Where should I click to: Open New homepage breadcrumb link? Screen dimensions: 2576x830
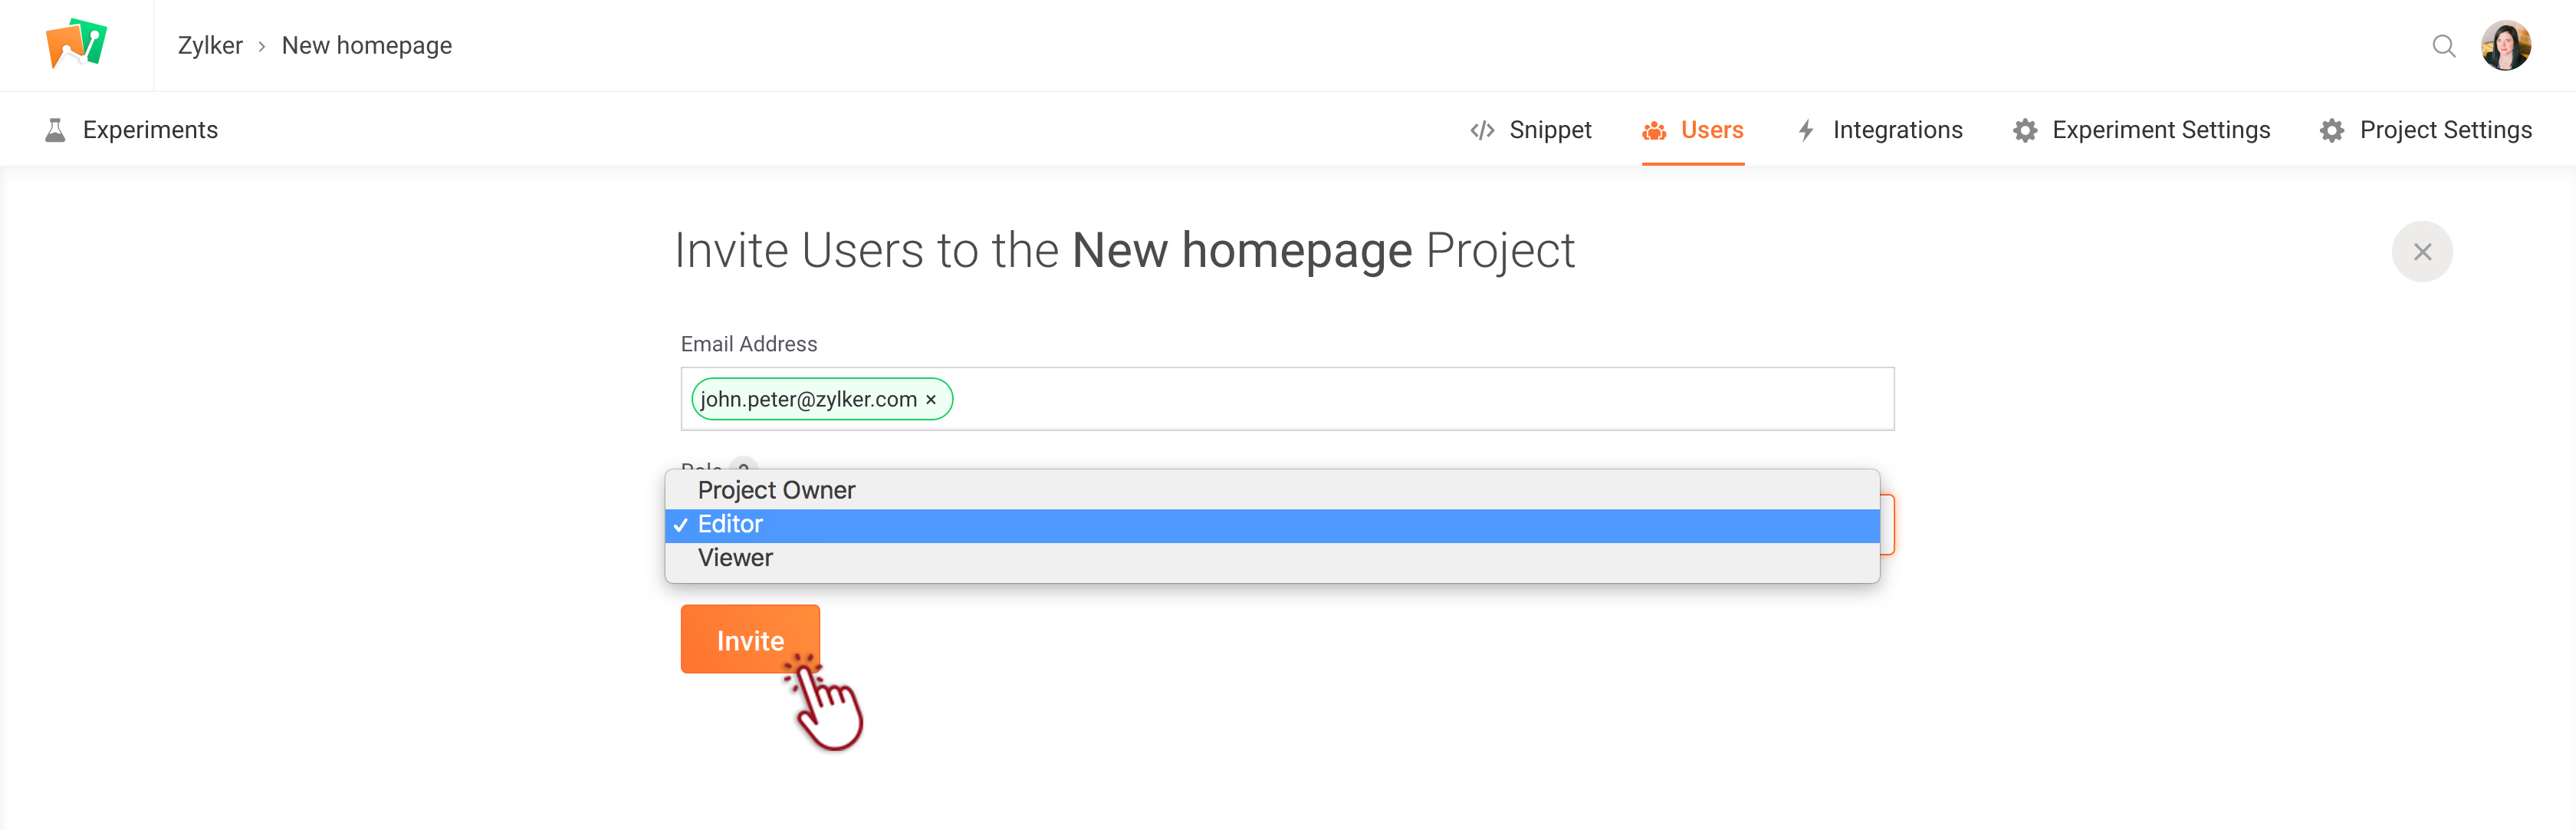pyautogui.click(x=367, y=46)
